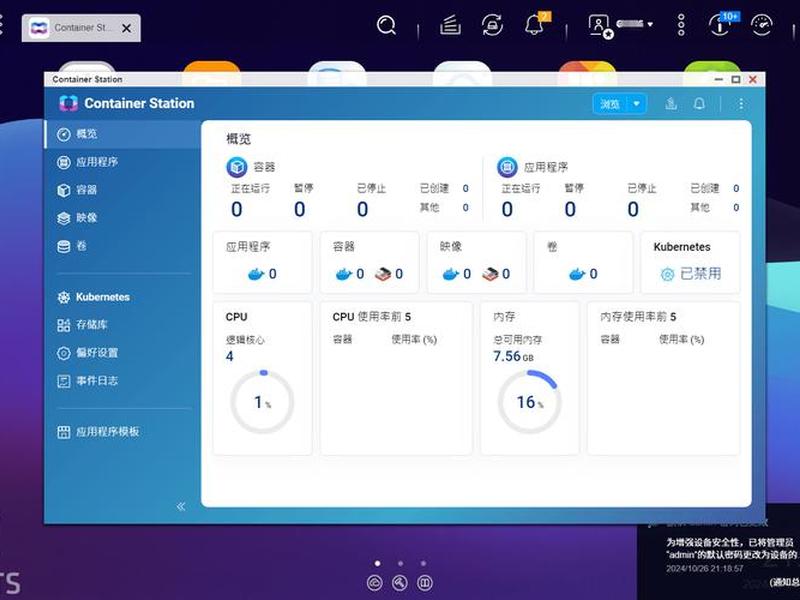
Task: Click the 应用程序 round icon in overview
Action: [x=507, y=167]
